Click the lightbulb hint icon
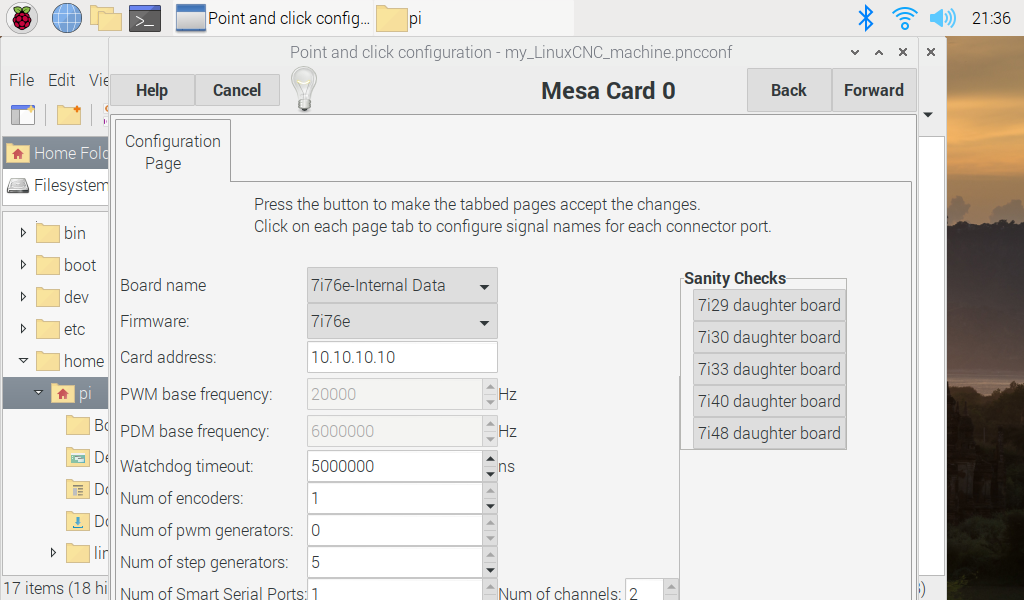This screenshot has height=600, width=1024. [304, 89]
